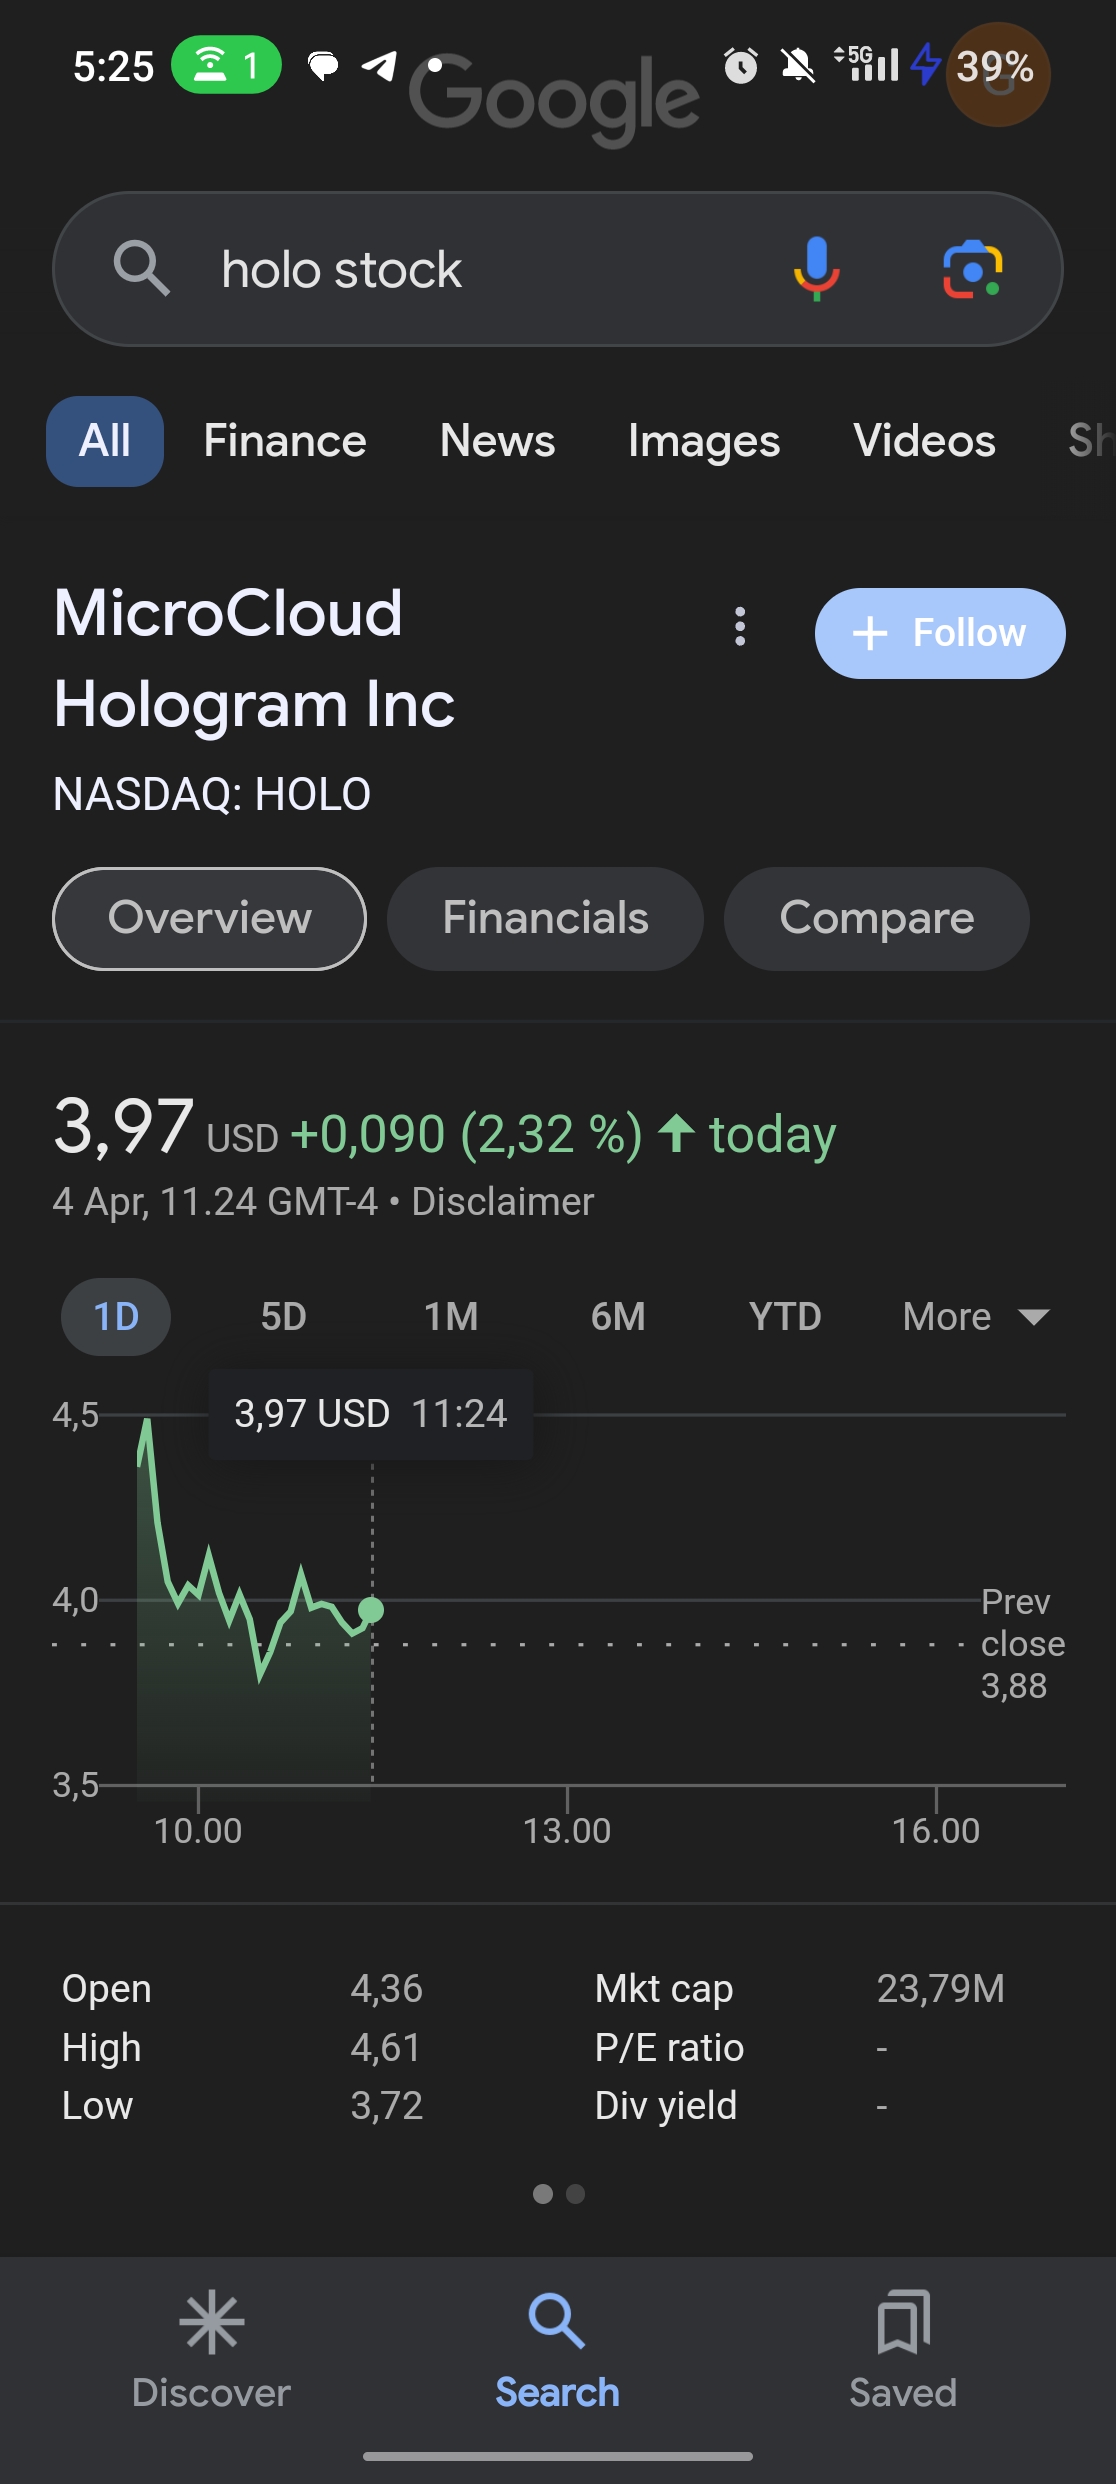Switch to the Finance results tab

tap(285, 441)
